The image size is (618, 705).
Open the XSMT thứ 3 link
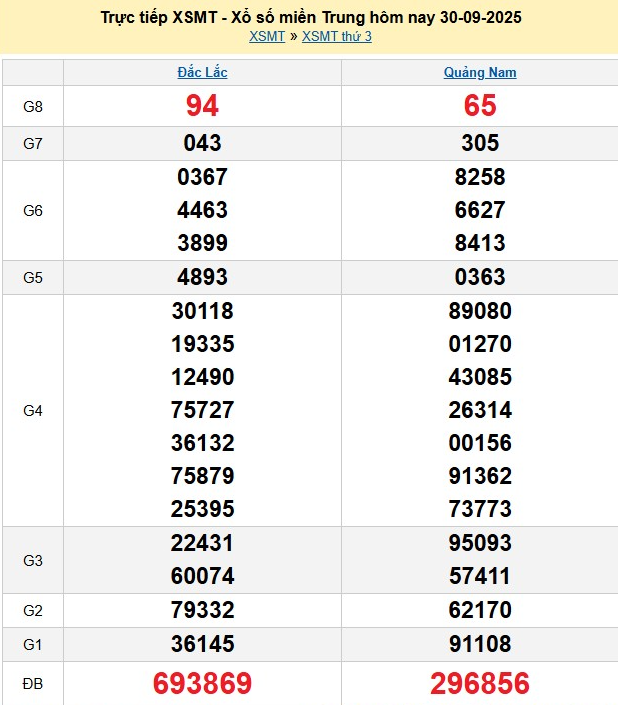click(x=336, y=37)
